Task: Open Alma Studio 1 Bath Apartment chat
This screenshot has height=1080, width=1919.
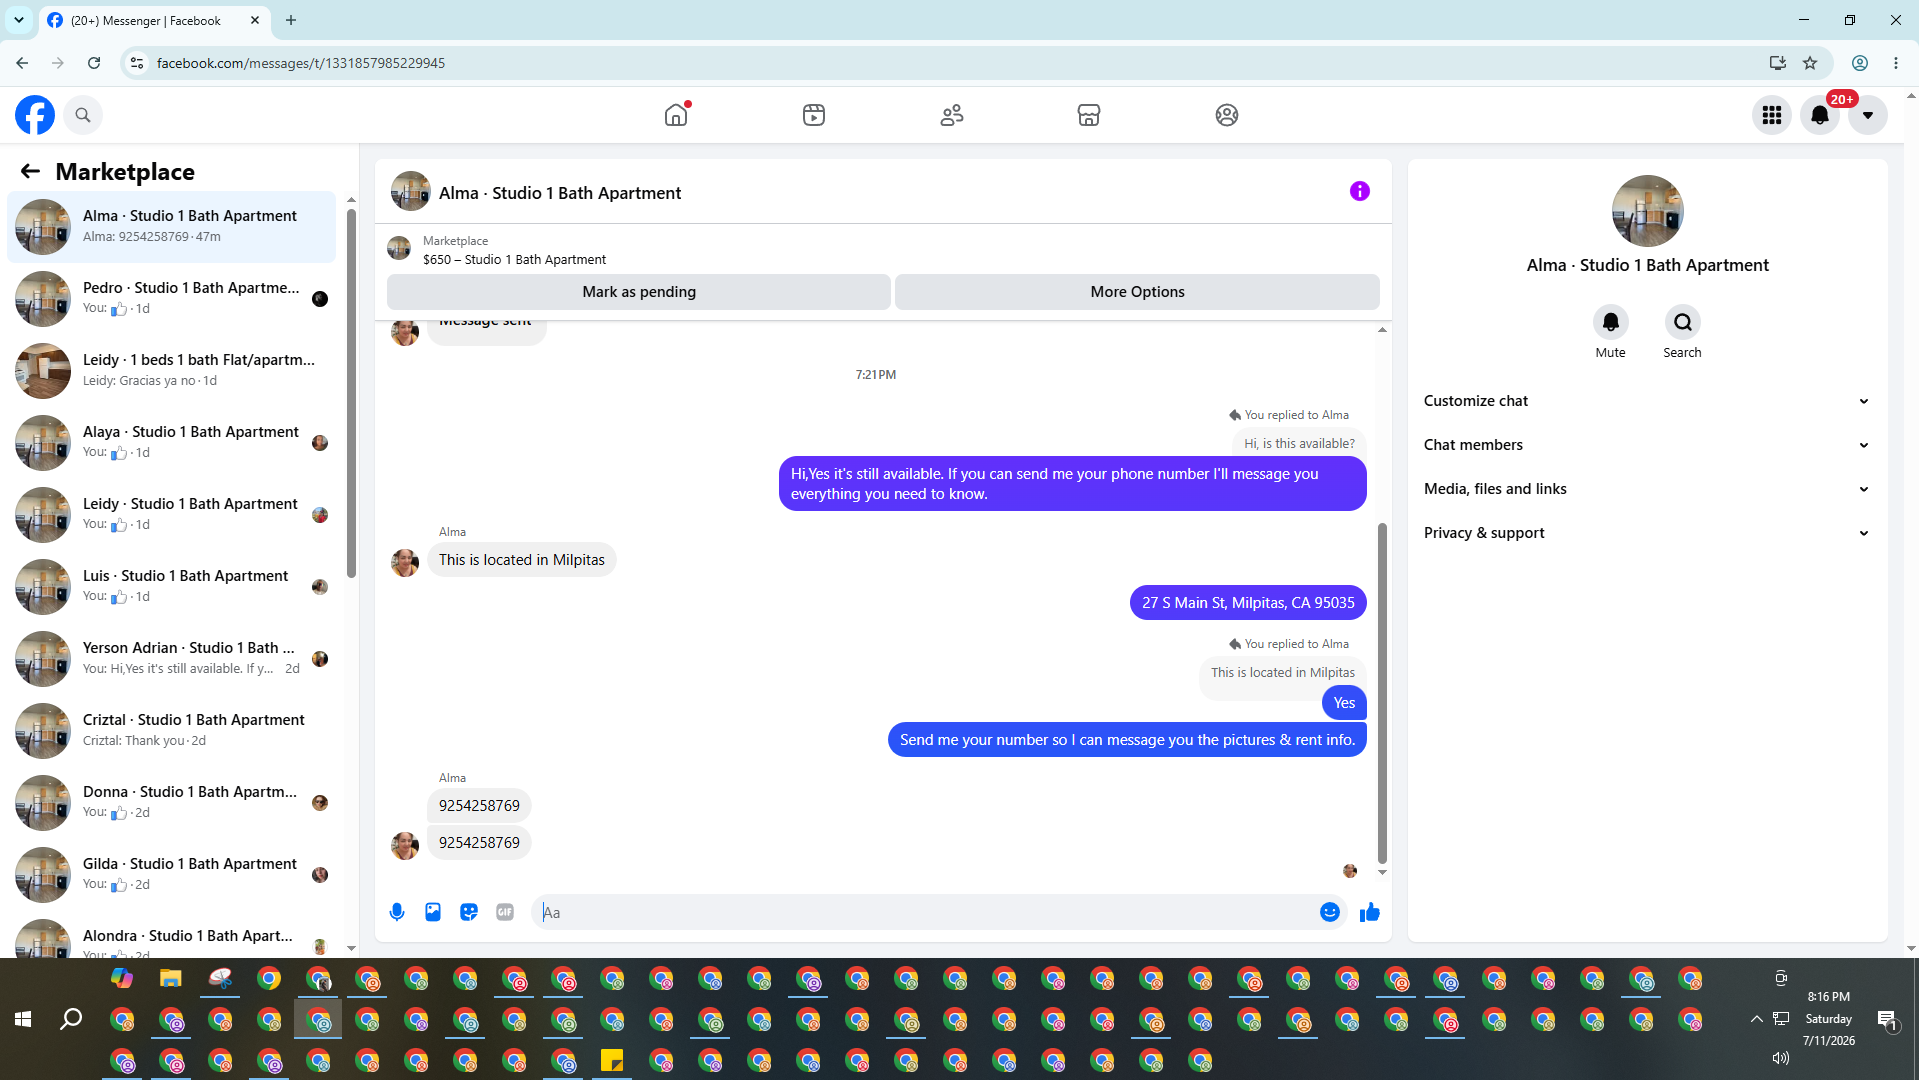Action: (172, 227)
